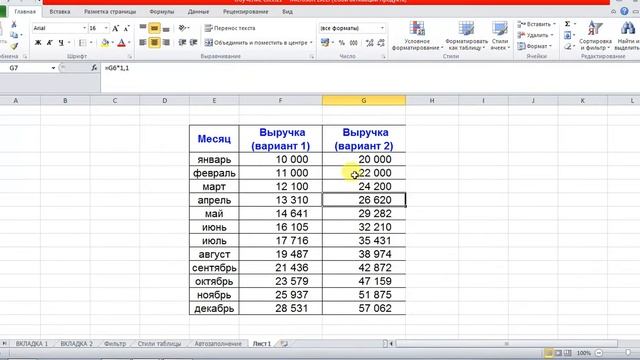Click Объединить и поместить в центре button
Viewport: 640px width, 360px height.
258,42
